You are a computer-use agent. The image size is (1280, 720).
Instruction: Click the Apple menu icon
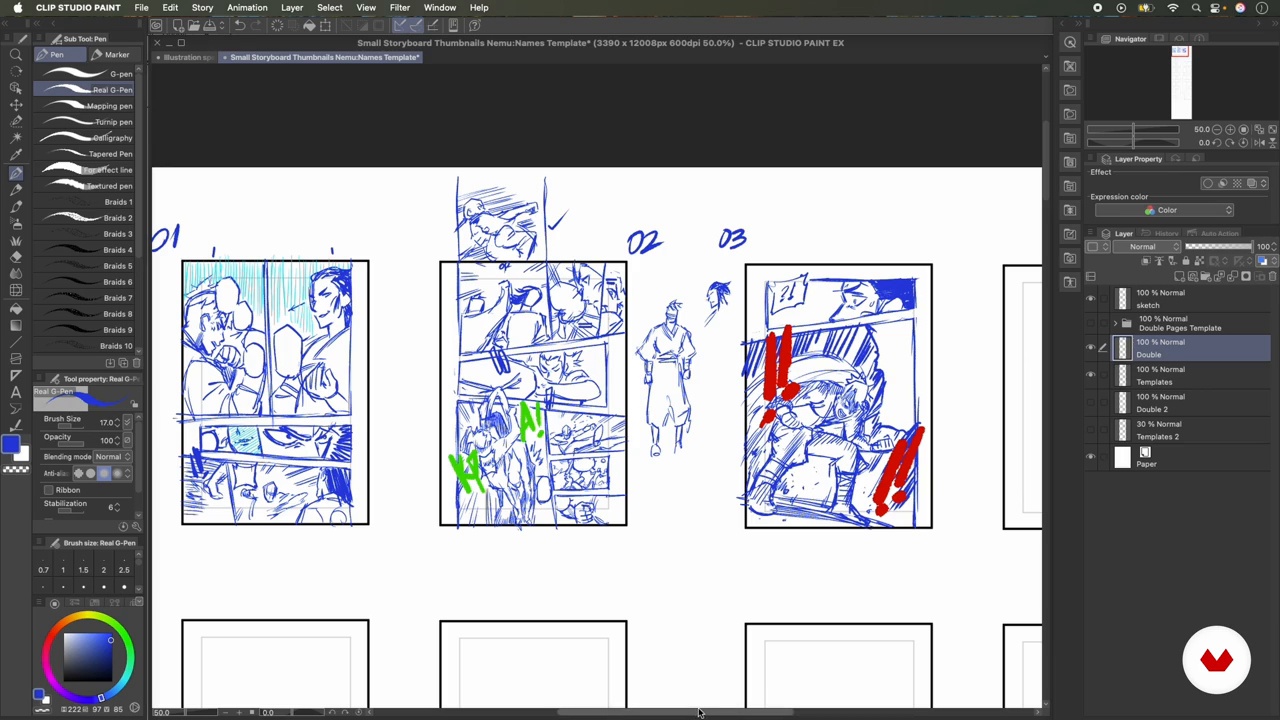click(x=16, y=8)
